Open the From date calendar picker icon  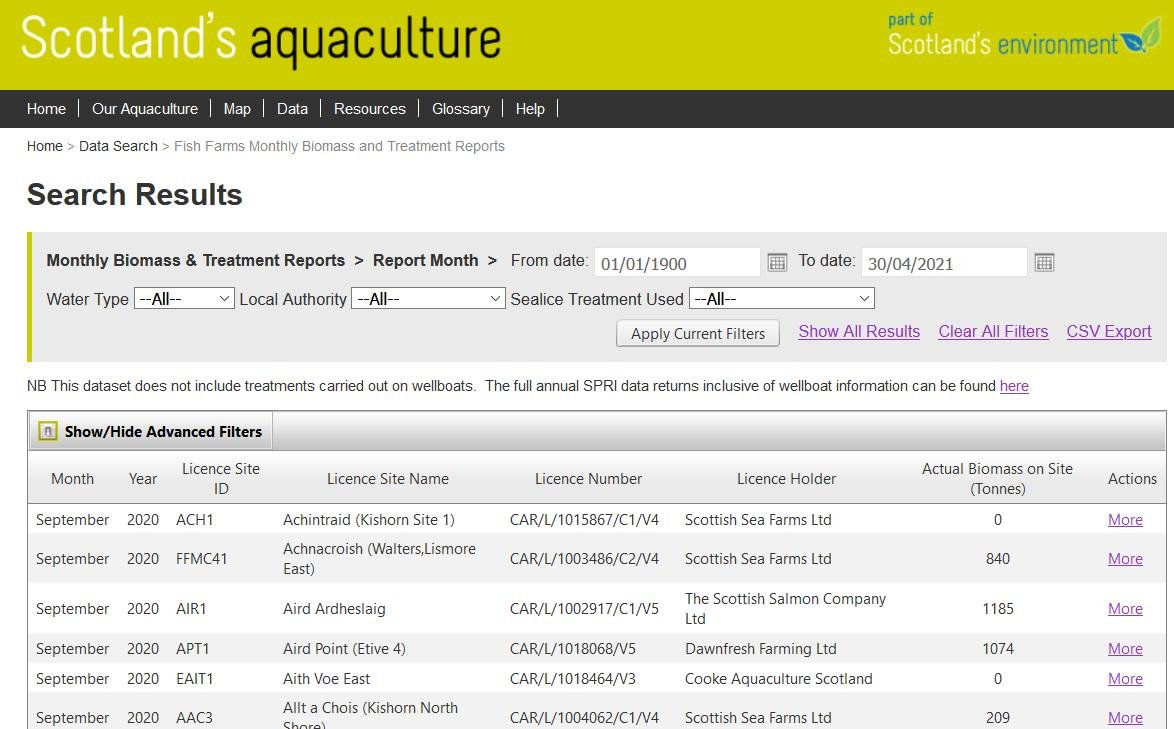[777, 263]
